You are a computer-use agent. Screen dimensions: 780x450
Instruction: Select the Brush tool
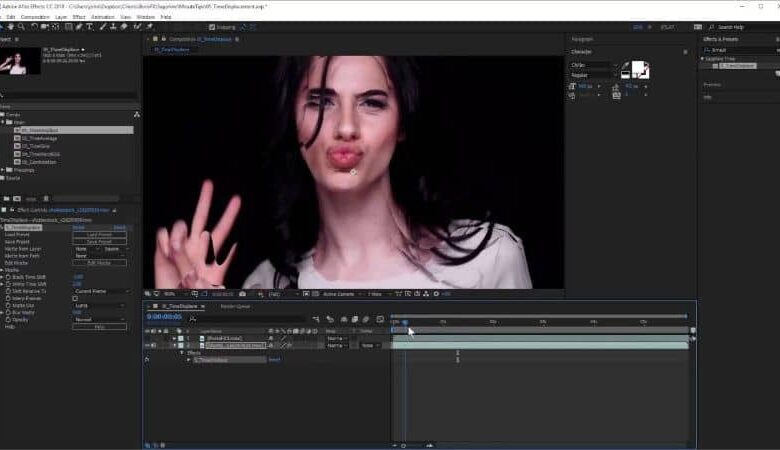coord(103,27)
